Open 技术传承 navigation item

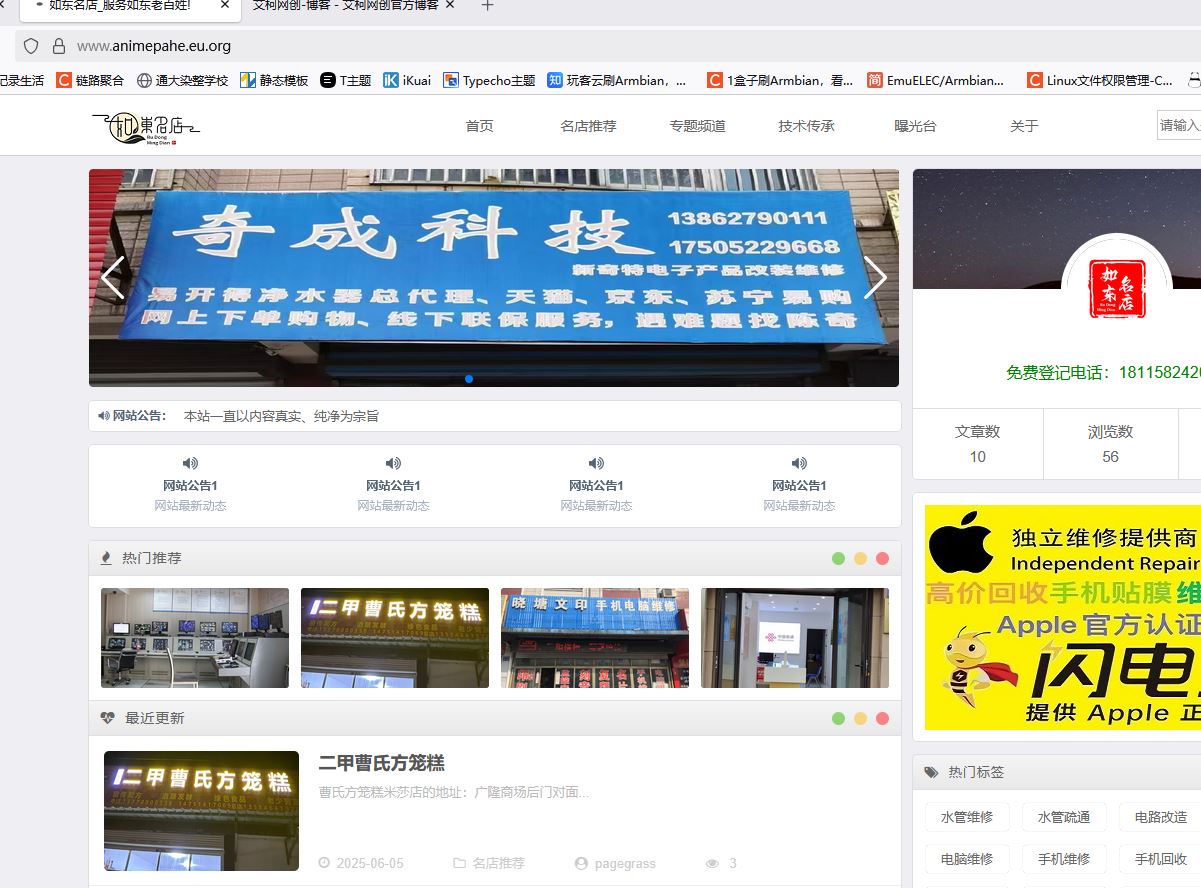806,126
